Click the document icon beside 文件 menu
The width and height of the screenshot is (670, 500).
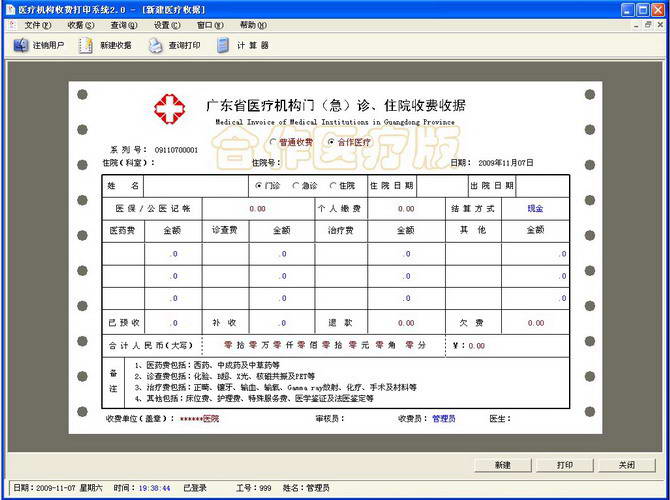point(12,25)
